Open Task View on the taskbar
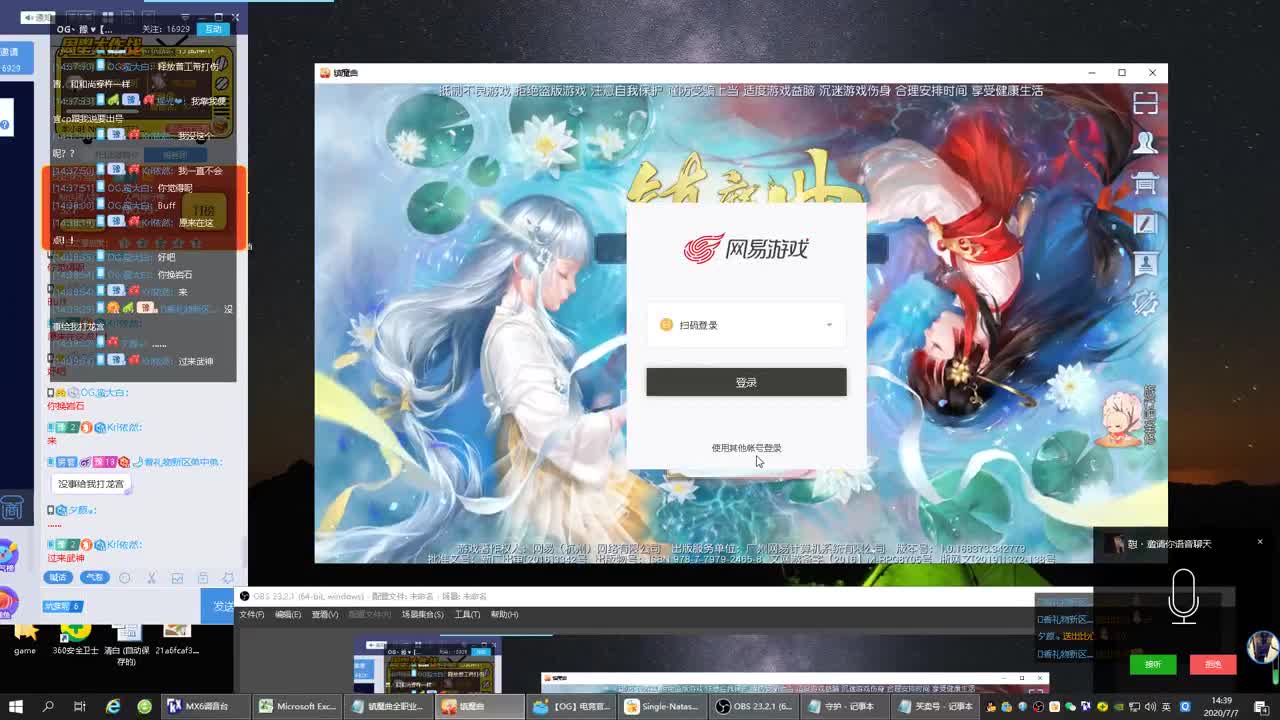Viewport: 1280px width, 720px height. [x=80, y=706]
